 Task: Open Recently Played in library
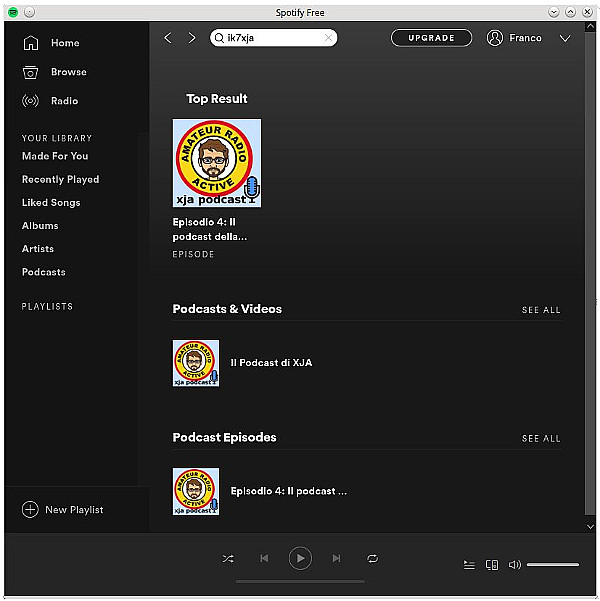coord(61,179)
